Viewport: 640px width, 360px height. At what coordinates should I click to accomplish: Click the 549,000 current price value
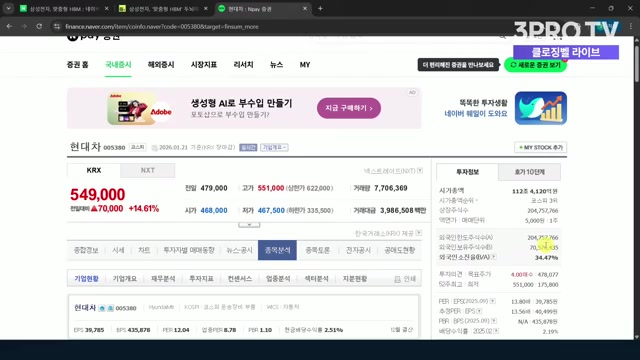pyautogui.click(x=98, y=195)
